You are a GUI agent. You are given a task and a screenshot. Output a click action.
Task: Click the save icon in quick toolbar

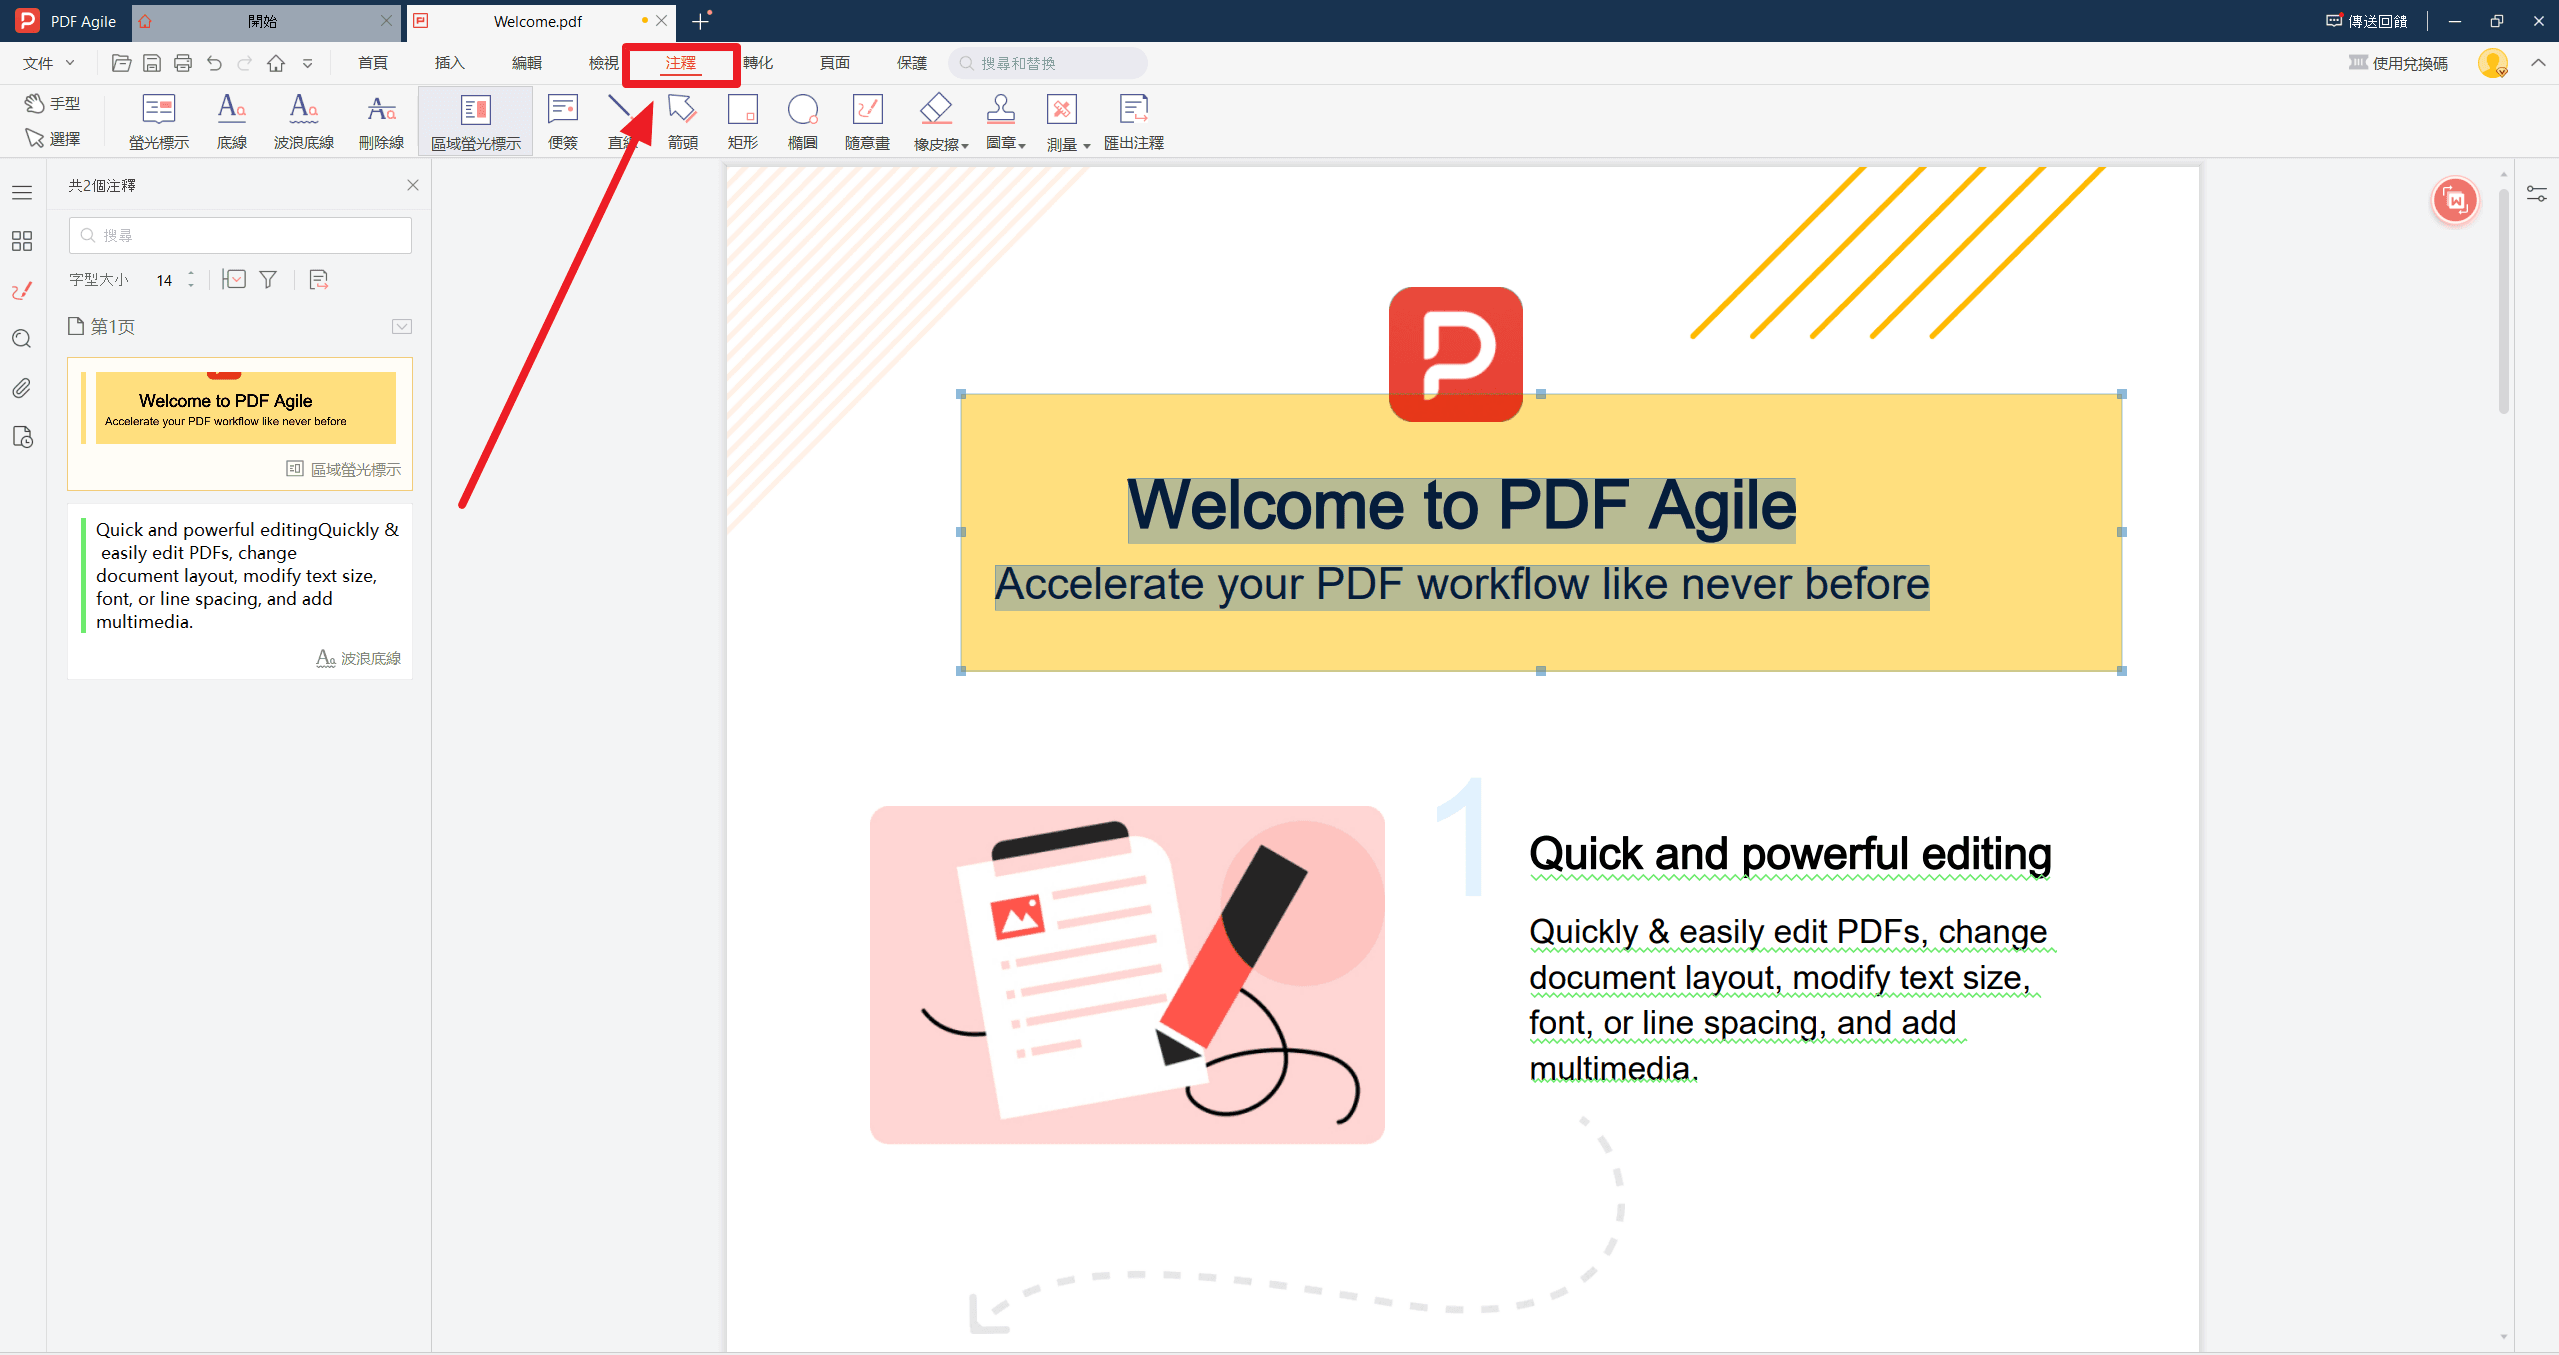point(152,63)
